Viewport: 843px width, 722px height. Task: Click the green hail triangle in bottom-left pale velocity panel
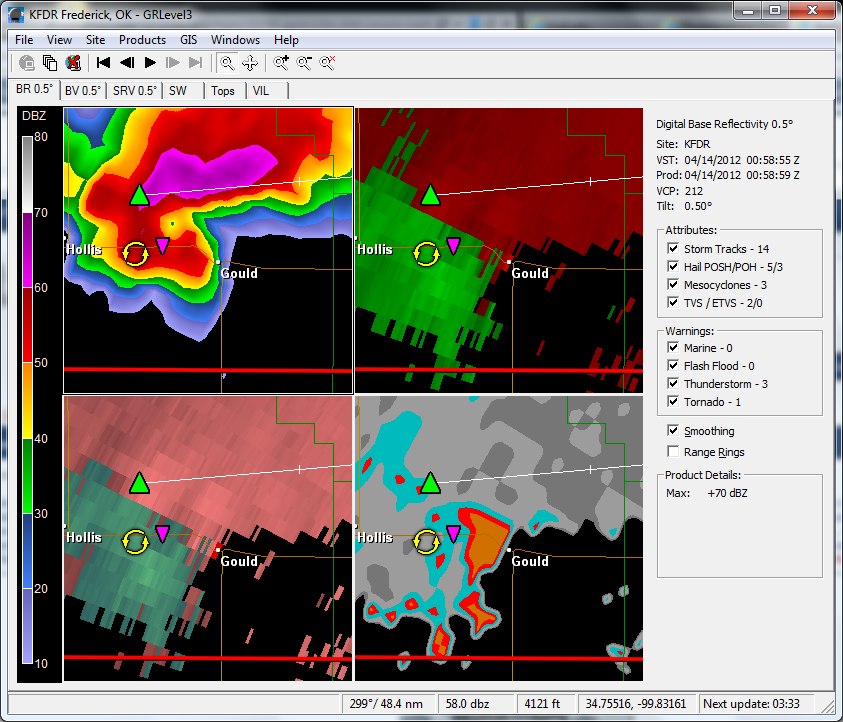pyautogui.click(x=140, y=483)
